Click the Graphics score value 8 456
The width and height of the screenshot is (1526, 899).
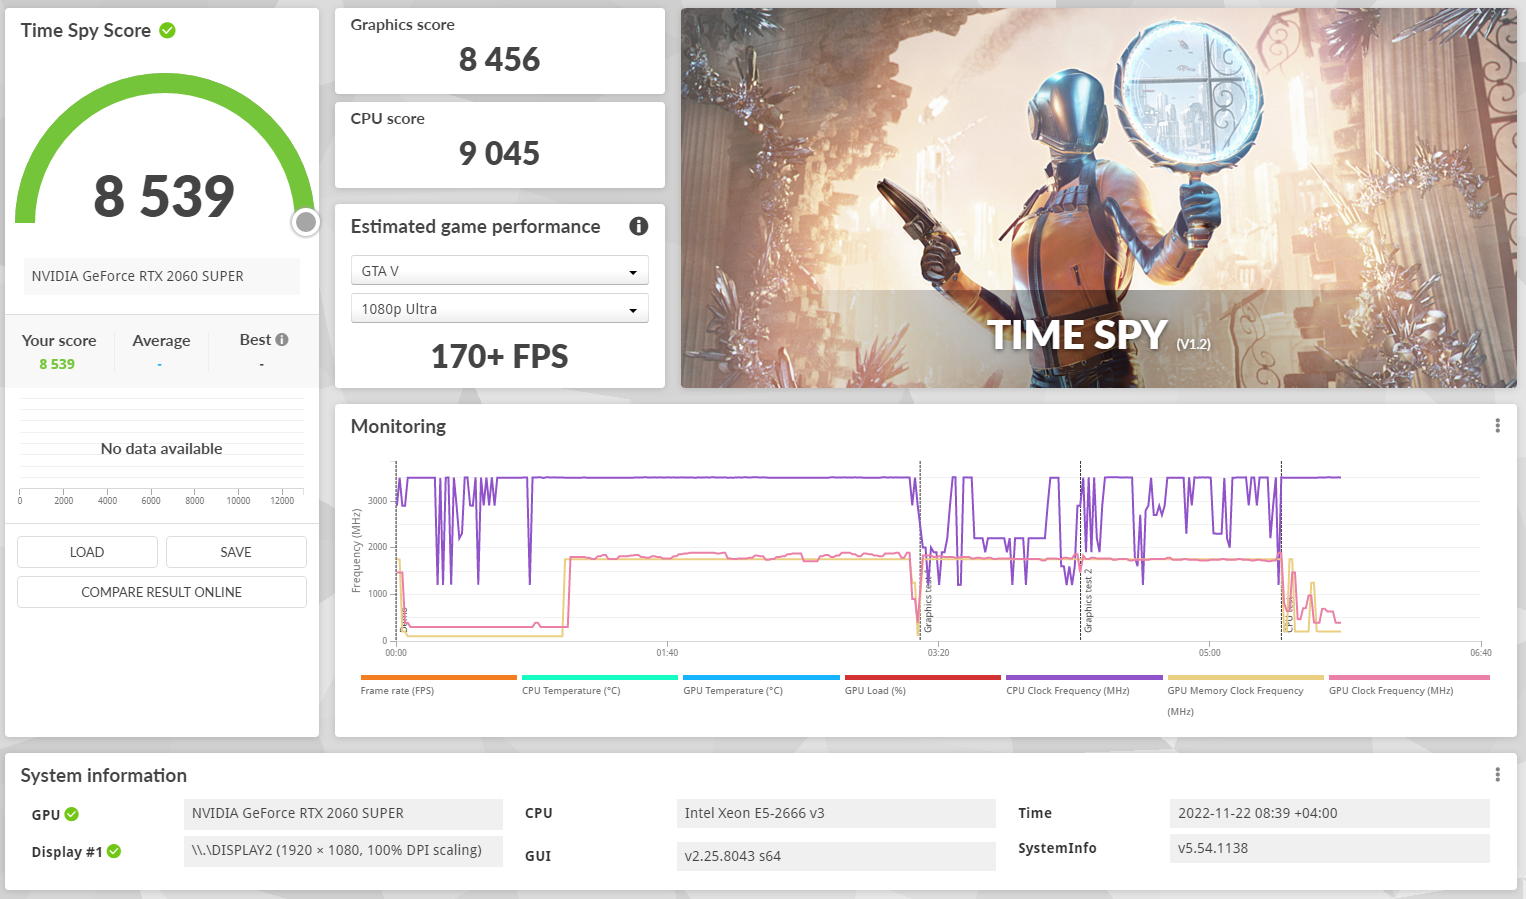coord(499,60)
